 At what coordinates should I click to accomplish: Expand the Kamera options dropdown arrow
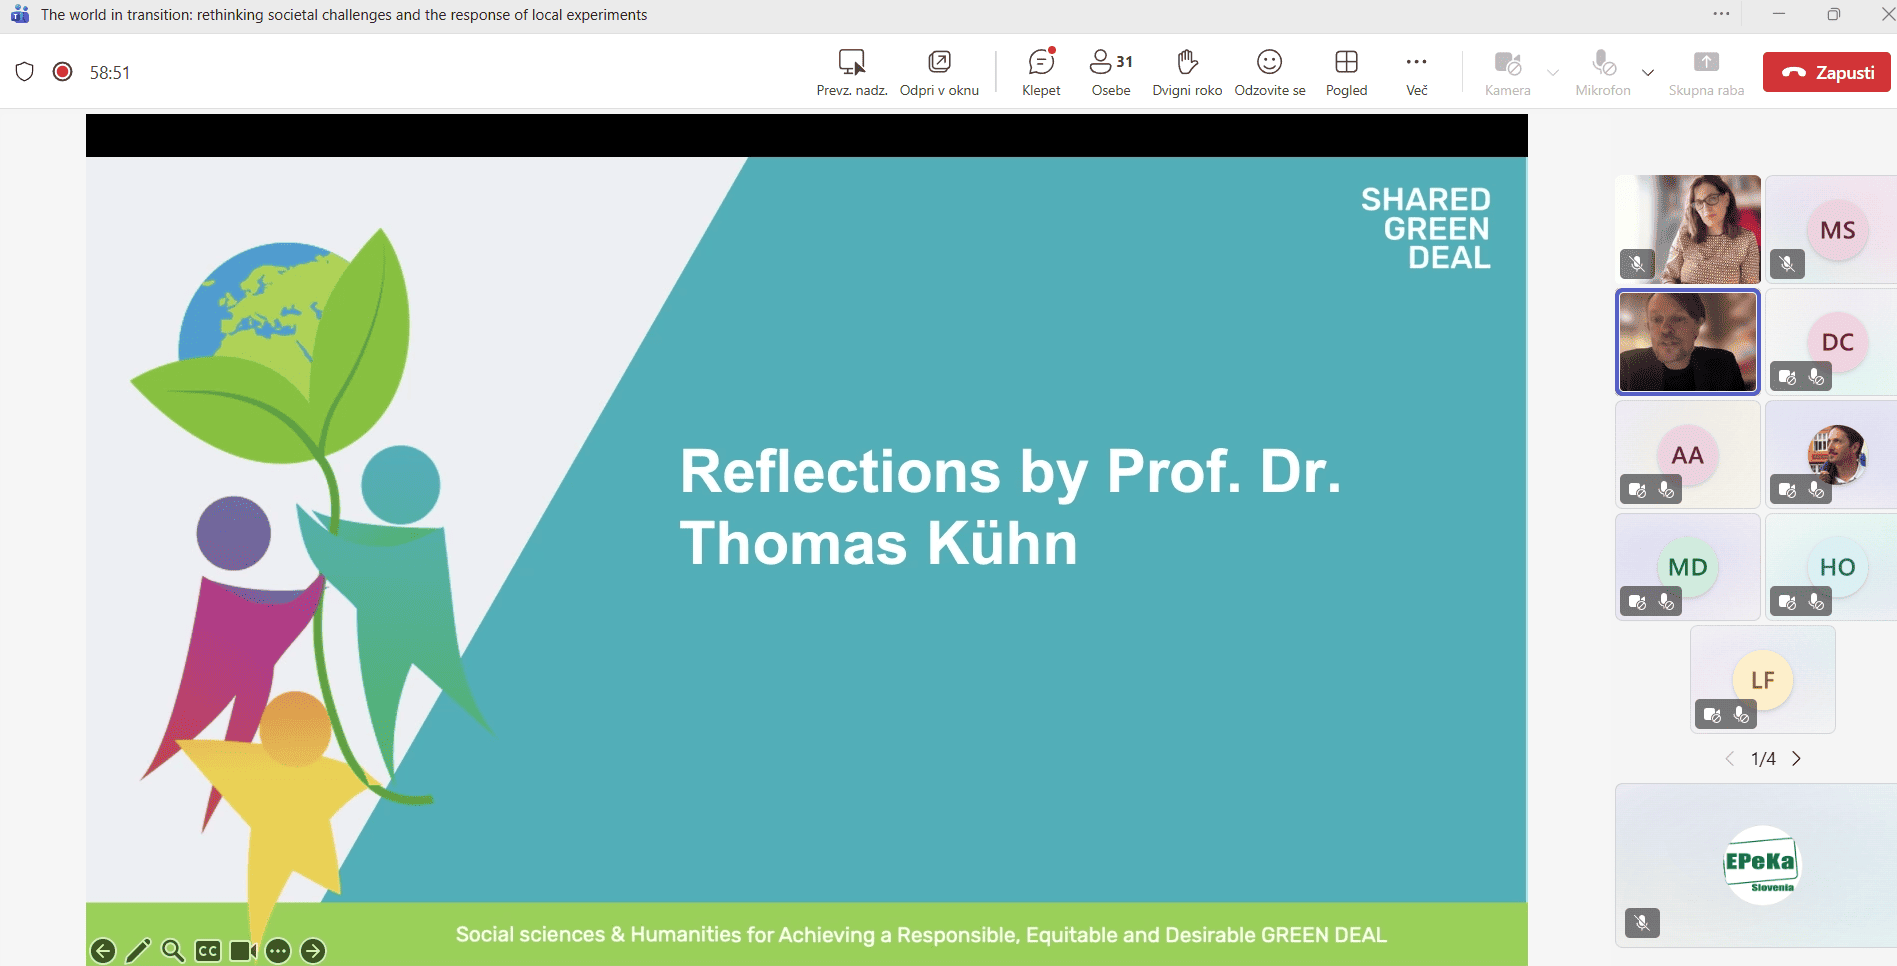1553,73
